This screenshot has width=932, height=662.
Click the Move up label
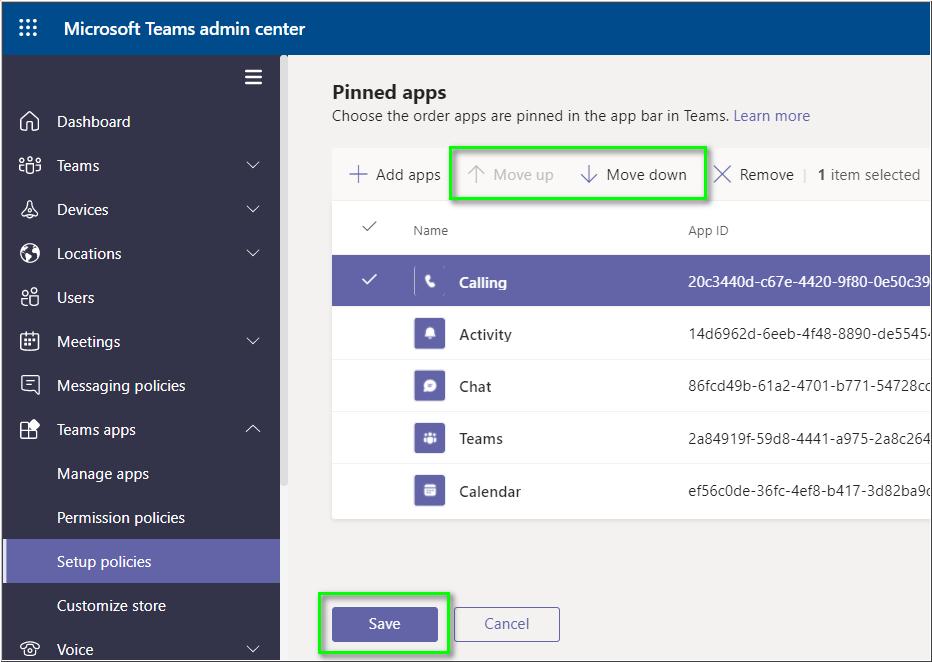[x=523, y=175]
